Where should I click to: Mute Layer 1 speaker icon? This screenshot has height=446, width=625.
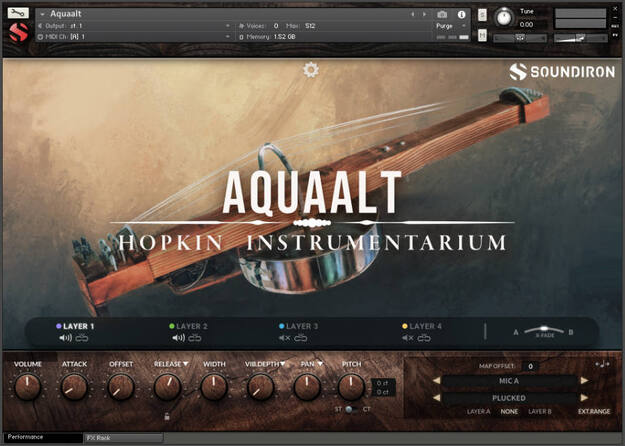tap(66, 338)
